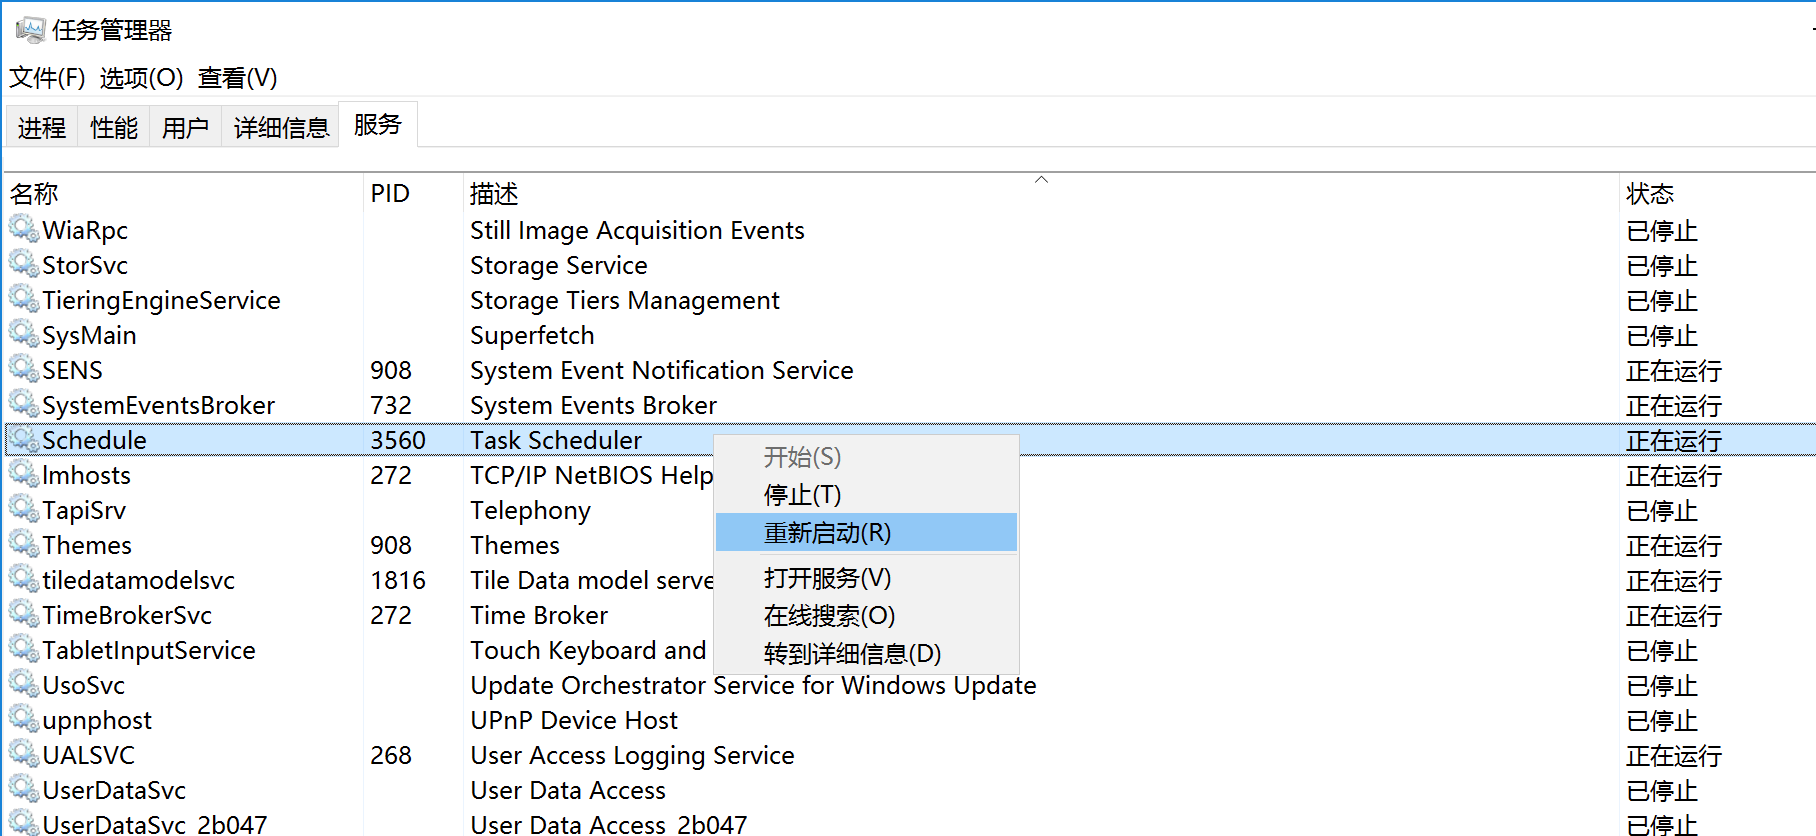Switch to the 详细信息 tab
This screenshot has width=1816, height=836.
[281, 128]
